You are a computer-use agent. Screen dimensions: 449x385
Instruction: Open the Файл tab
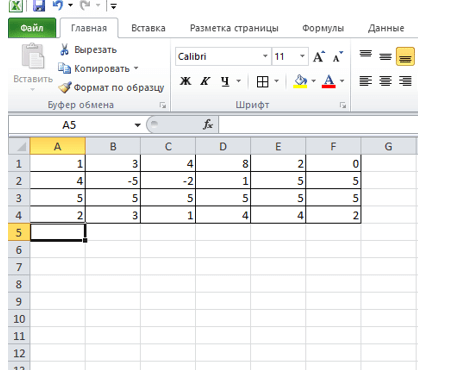point(32,28)
